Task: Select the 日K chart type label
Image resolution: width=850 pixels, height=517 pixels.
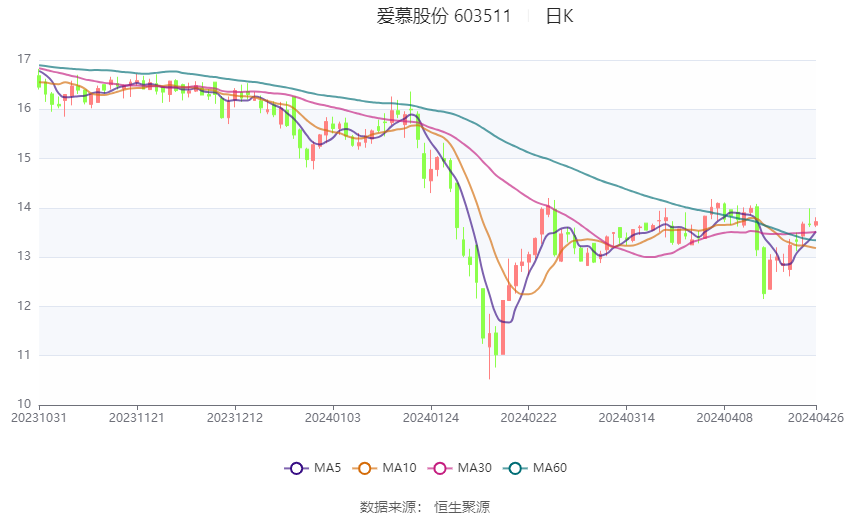Action: 559,16
